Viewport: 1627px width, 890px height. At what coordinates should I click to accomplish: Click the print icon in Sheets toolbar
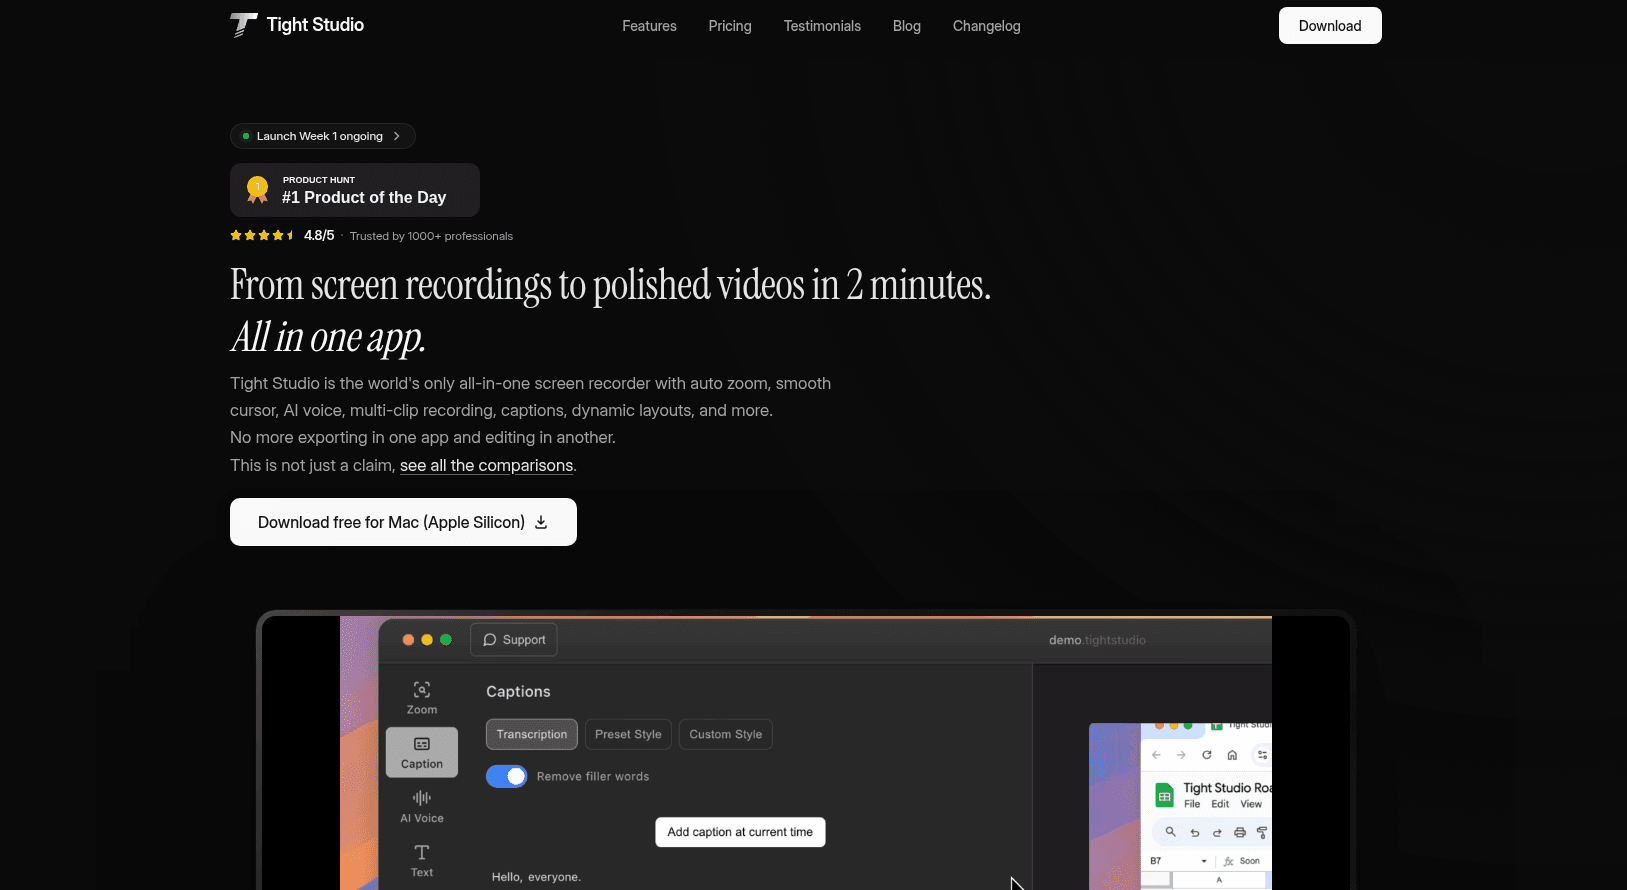[x=1240, y=832]
